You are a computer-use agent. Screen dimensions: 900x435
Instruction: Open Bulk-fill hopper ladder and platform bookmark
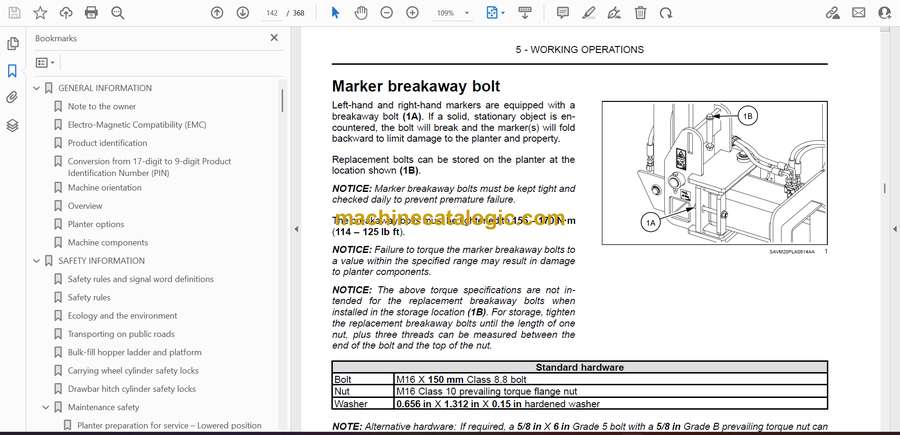coord(135,352)
